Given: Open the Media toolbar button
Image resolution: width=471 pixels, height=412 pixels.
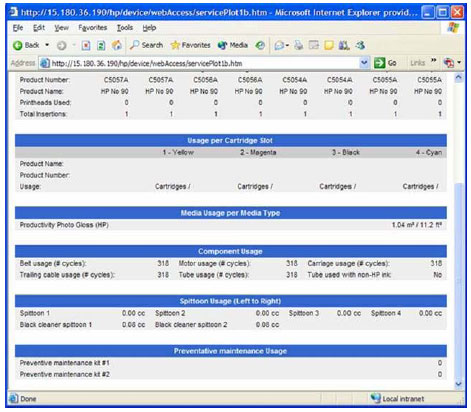Looking at the screenshot, I should point(233,45).
